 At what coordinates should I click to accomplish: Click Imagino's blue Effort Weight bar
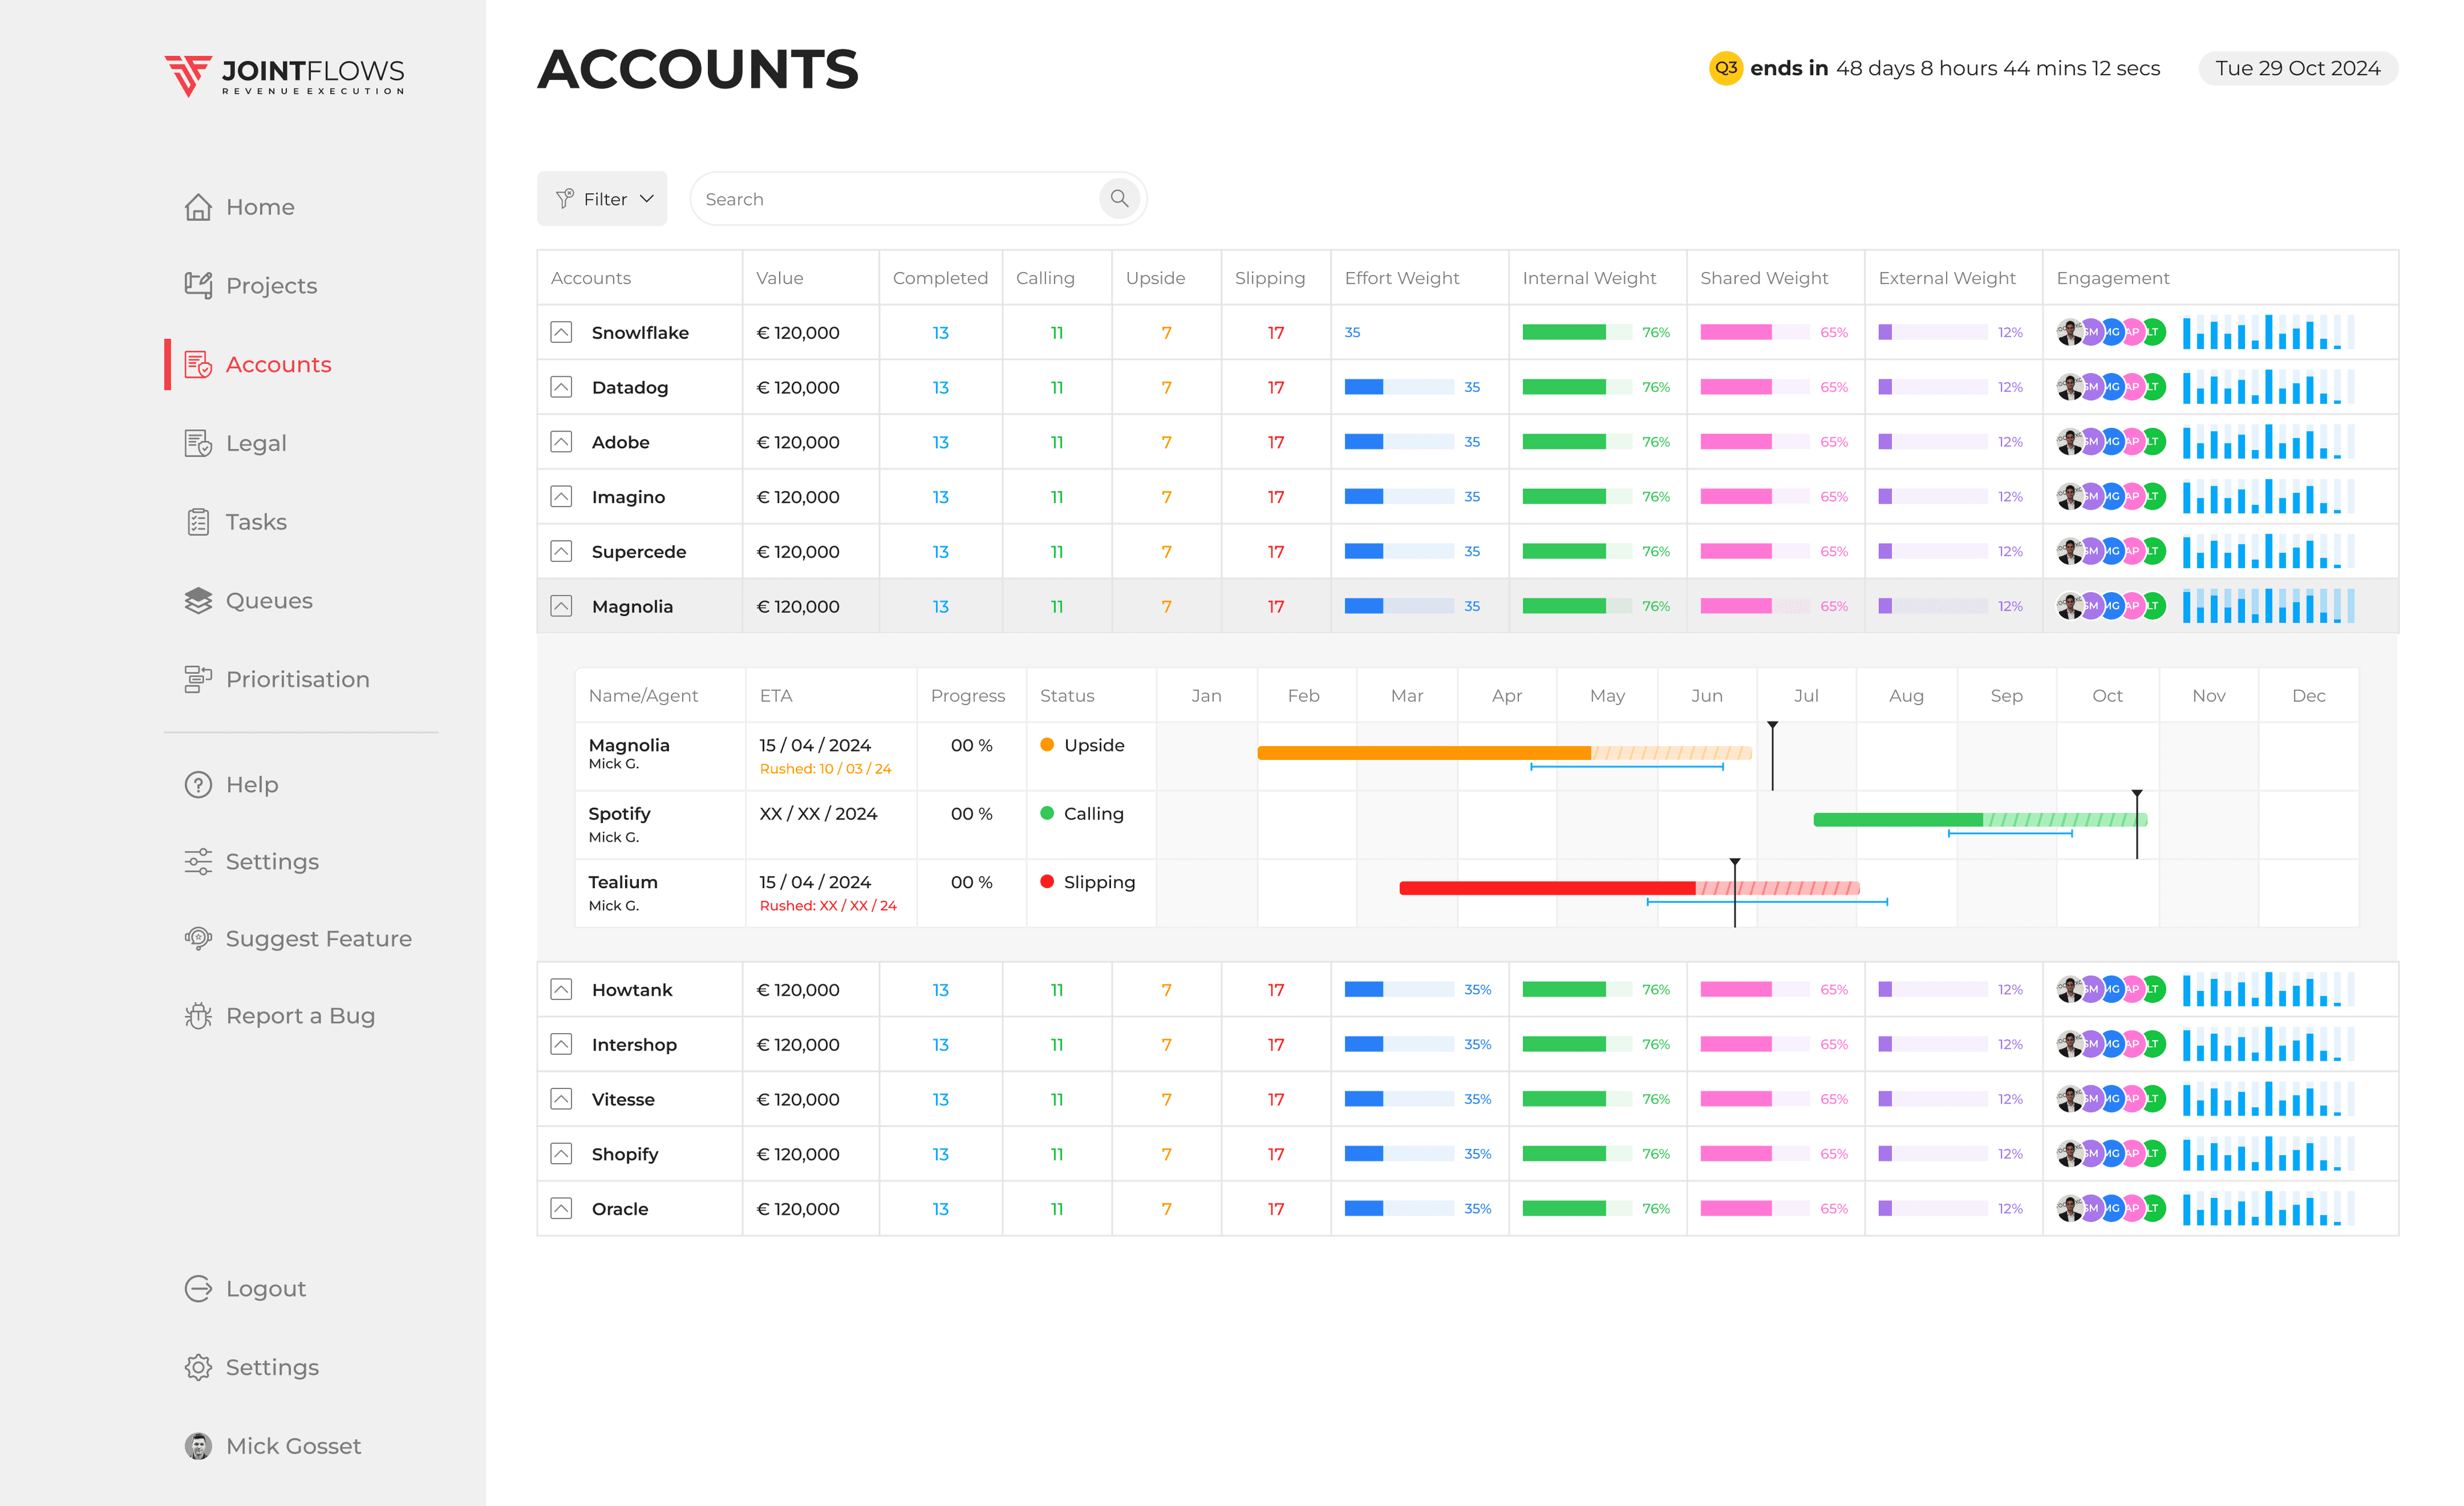click(x=1399, y=497)
